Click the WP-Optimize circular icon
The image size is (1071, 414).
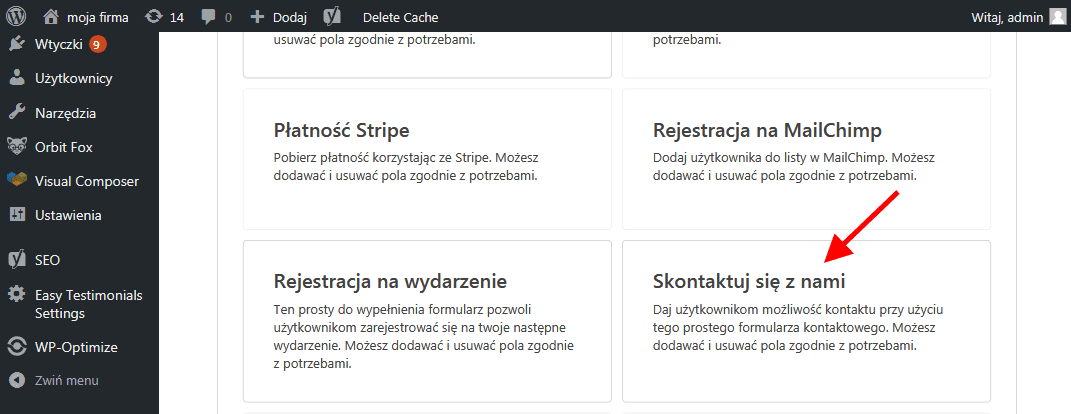click(16, 347)
